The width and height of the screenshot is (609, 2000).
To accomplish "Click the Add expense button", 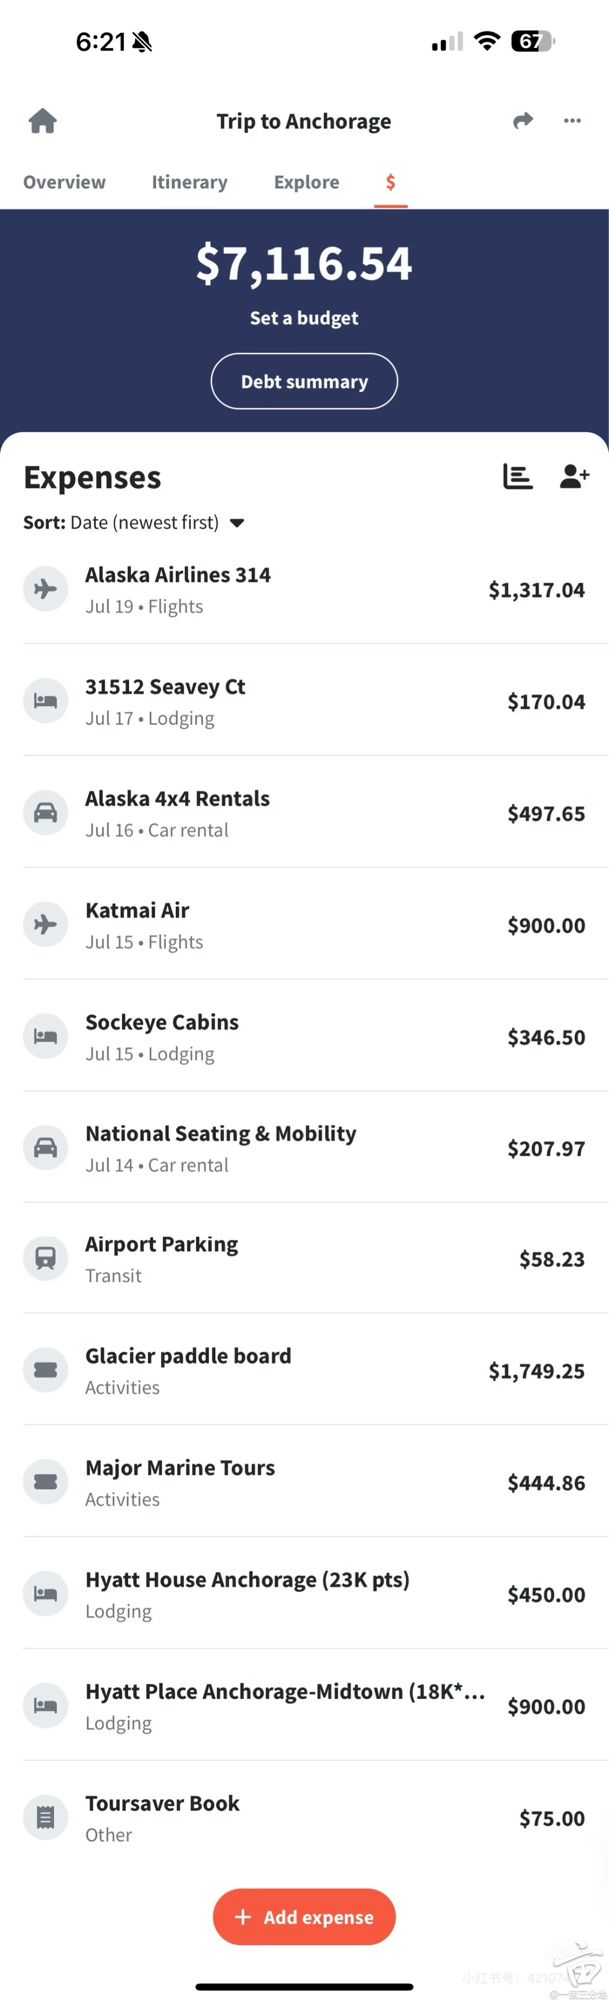I will point(304,1917).
